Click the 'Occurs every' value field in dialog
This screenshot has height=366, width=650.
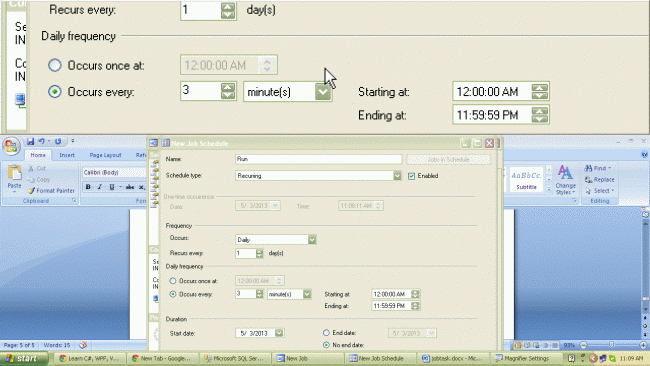click(245, 294)
